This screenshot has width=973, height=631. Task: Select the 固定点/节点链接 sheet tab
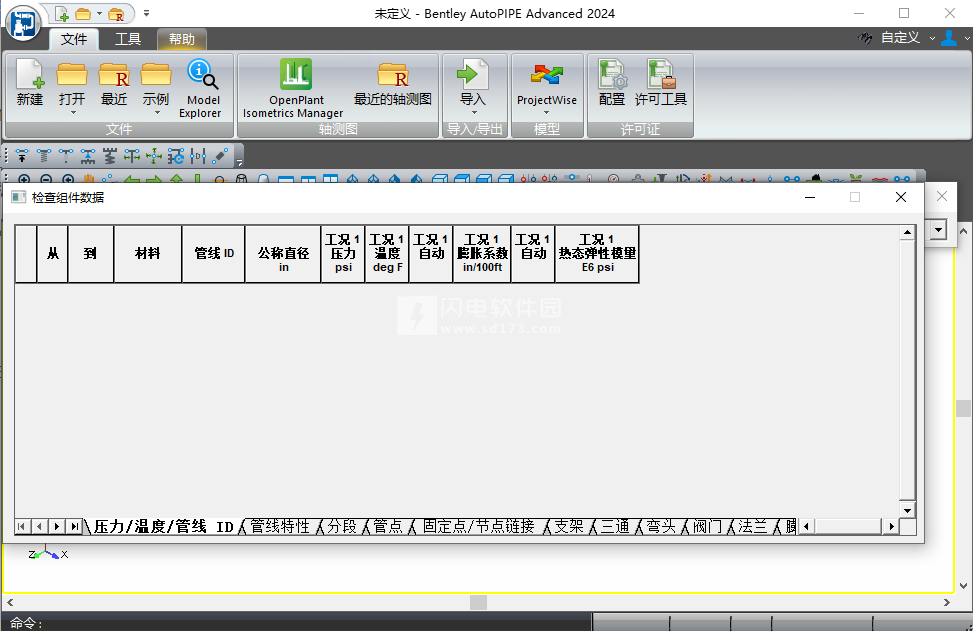tap(478, 527)
